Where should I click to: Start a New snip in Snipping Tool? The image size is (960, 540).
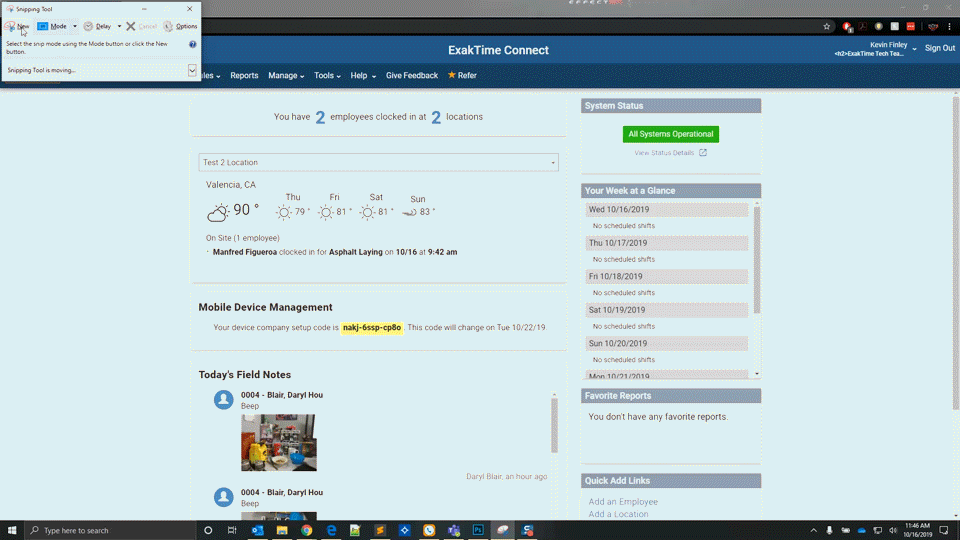click(x=17, y=26)
